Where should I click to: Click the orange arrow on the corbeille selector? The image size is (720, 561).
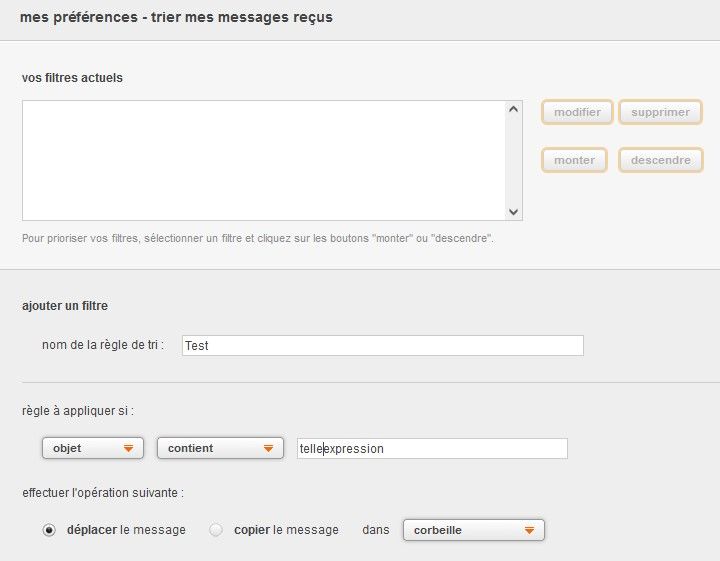[x=529, y=530]
